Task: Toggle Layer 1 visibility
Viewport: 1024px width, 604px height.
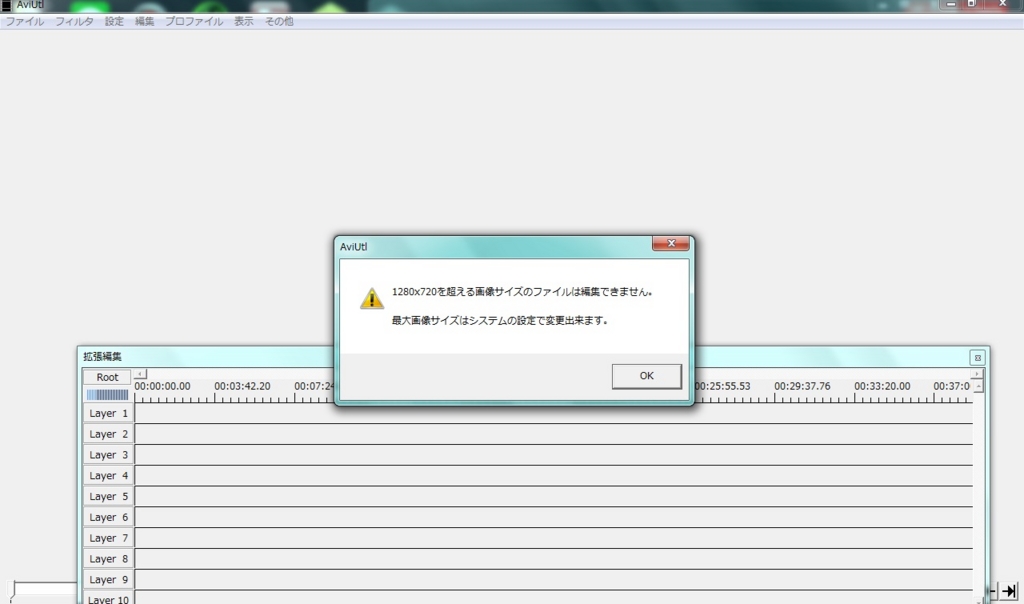Action: click(107, 413)
